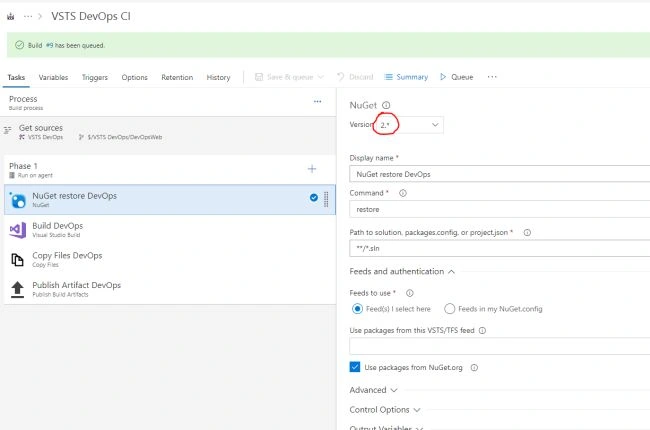Switch to the Triggers tab

[x=95, y=78]
